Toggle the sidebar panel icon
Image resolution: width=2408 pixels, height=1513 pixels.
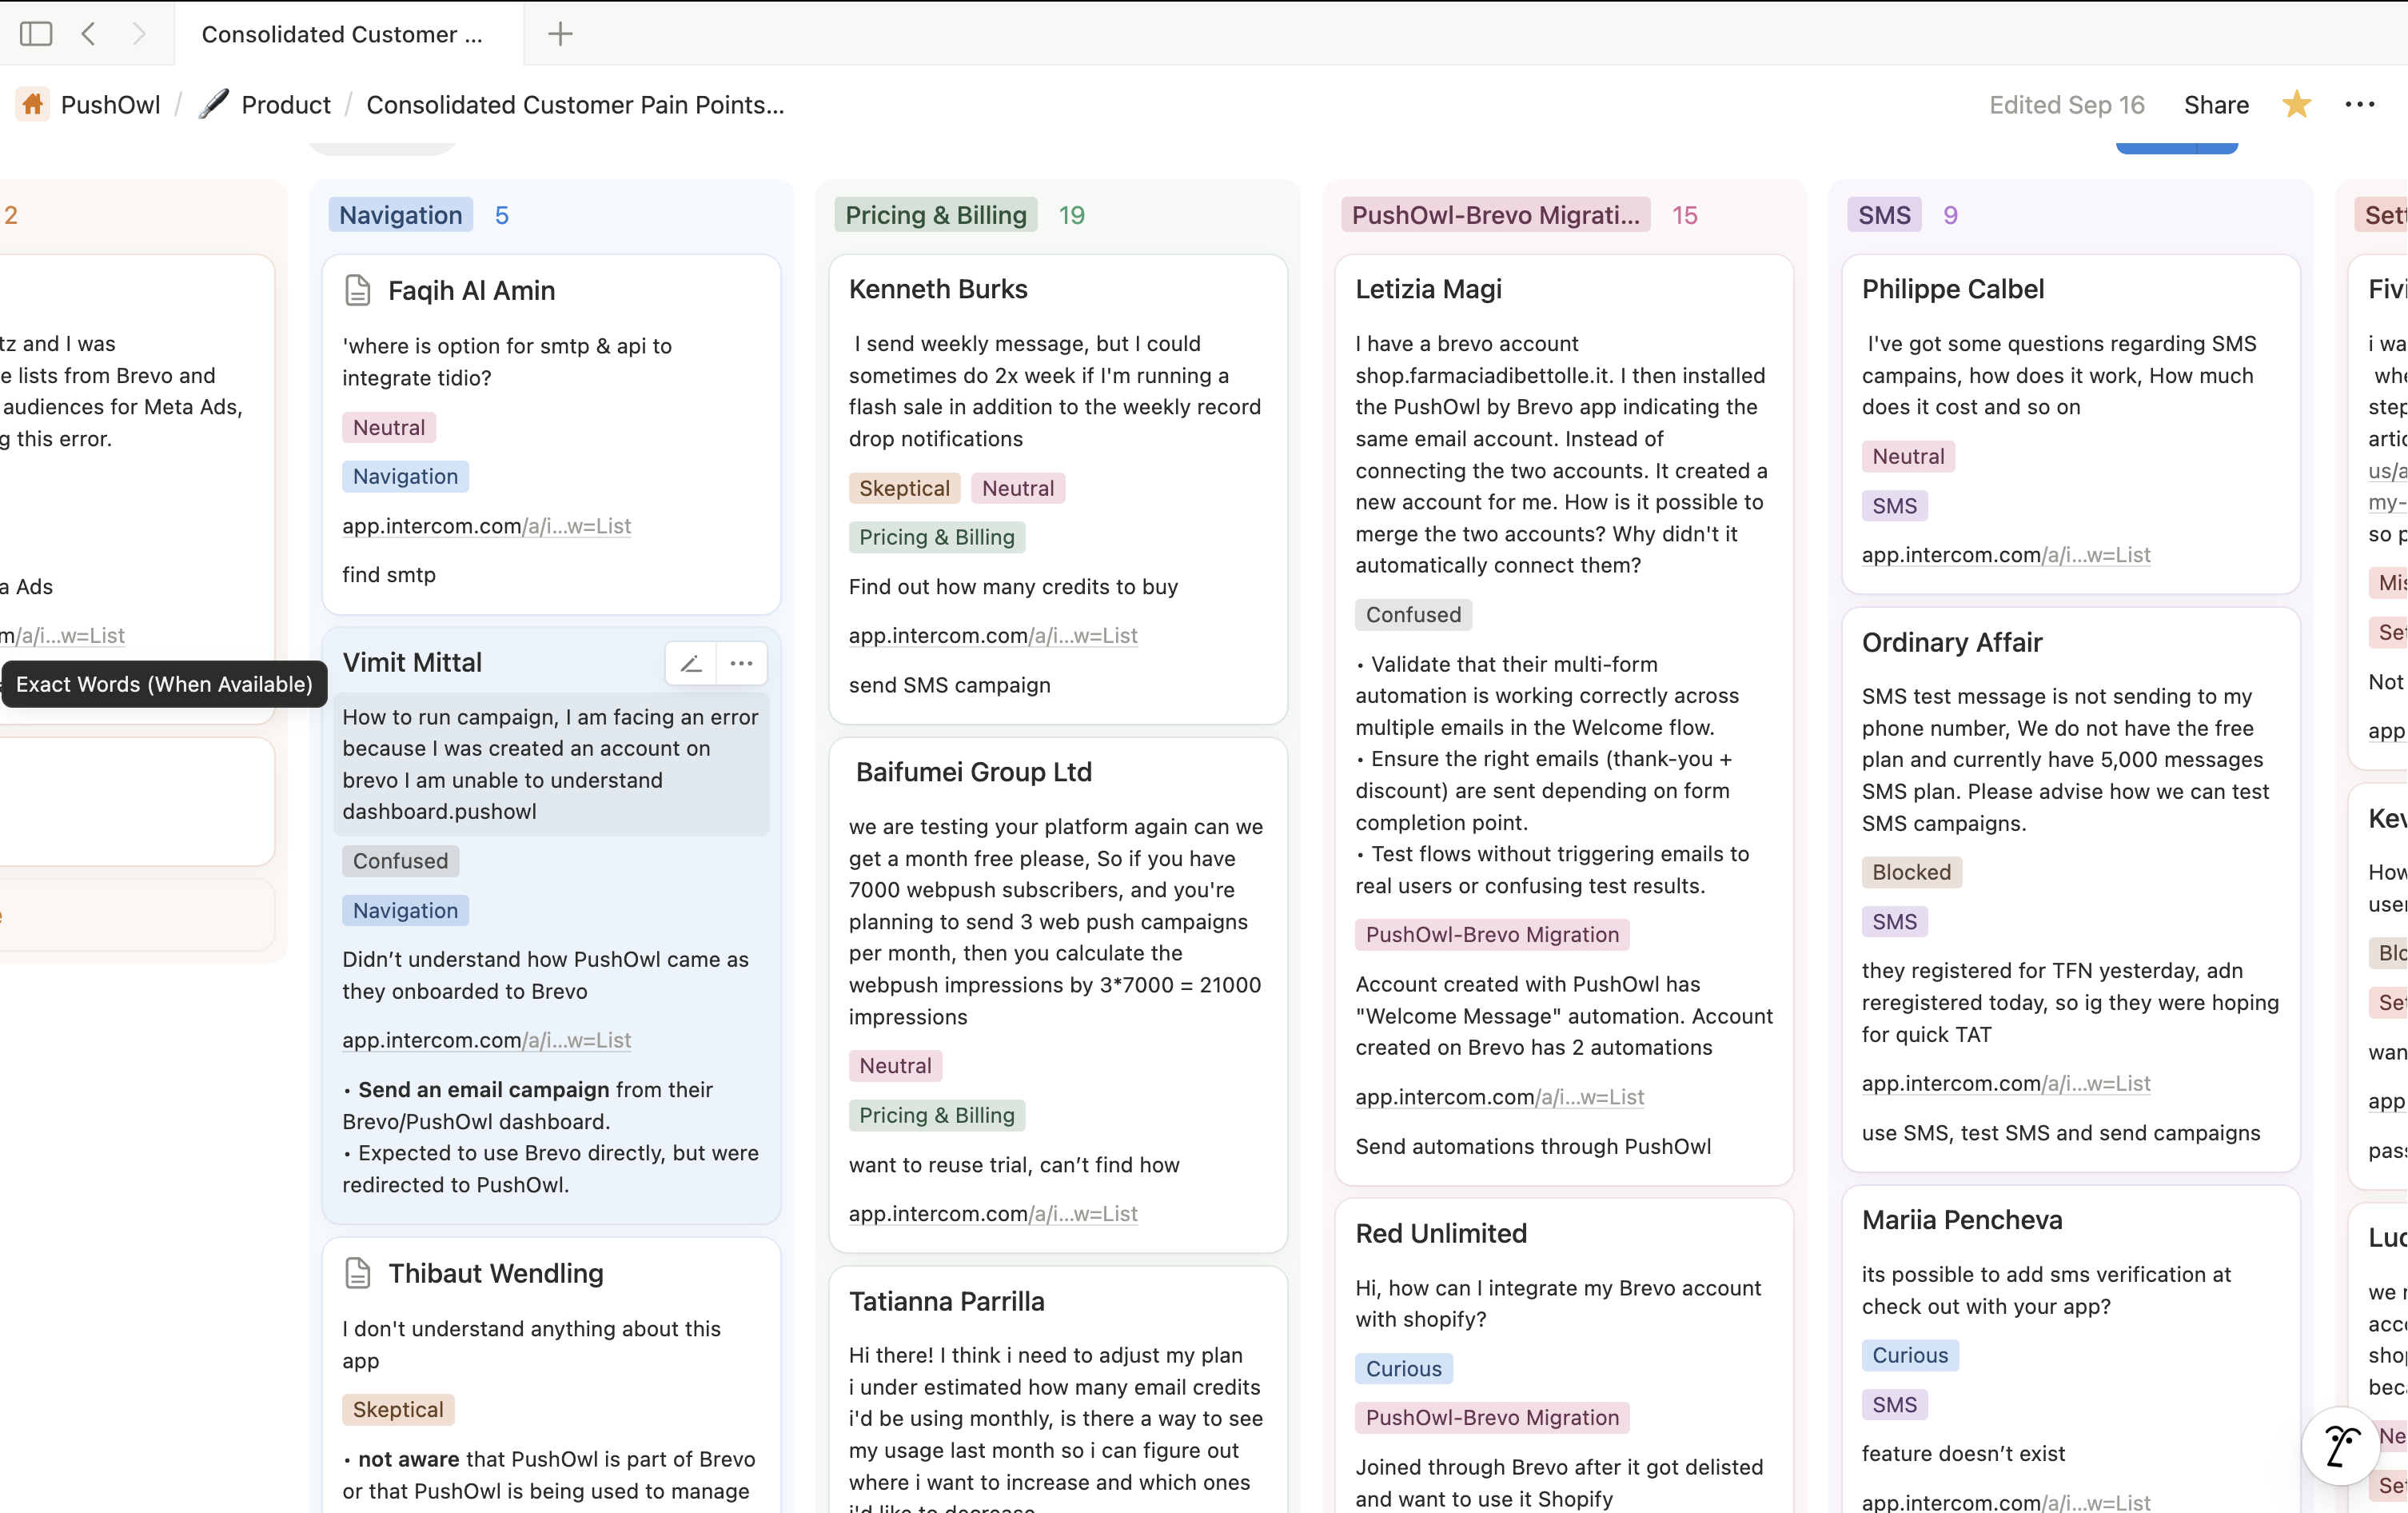click(x=36, y=34)
